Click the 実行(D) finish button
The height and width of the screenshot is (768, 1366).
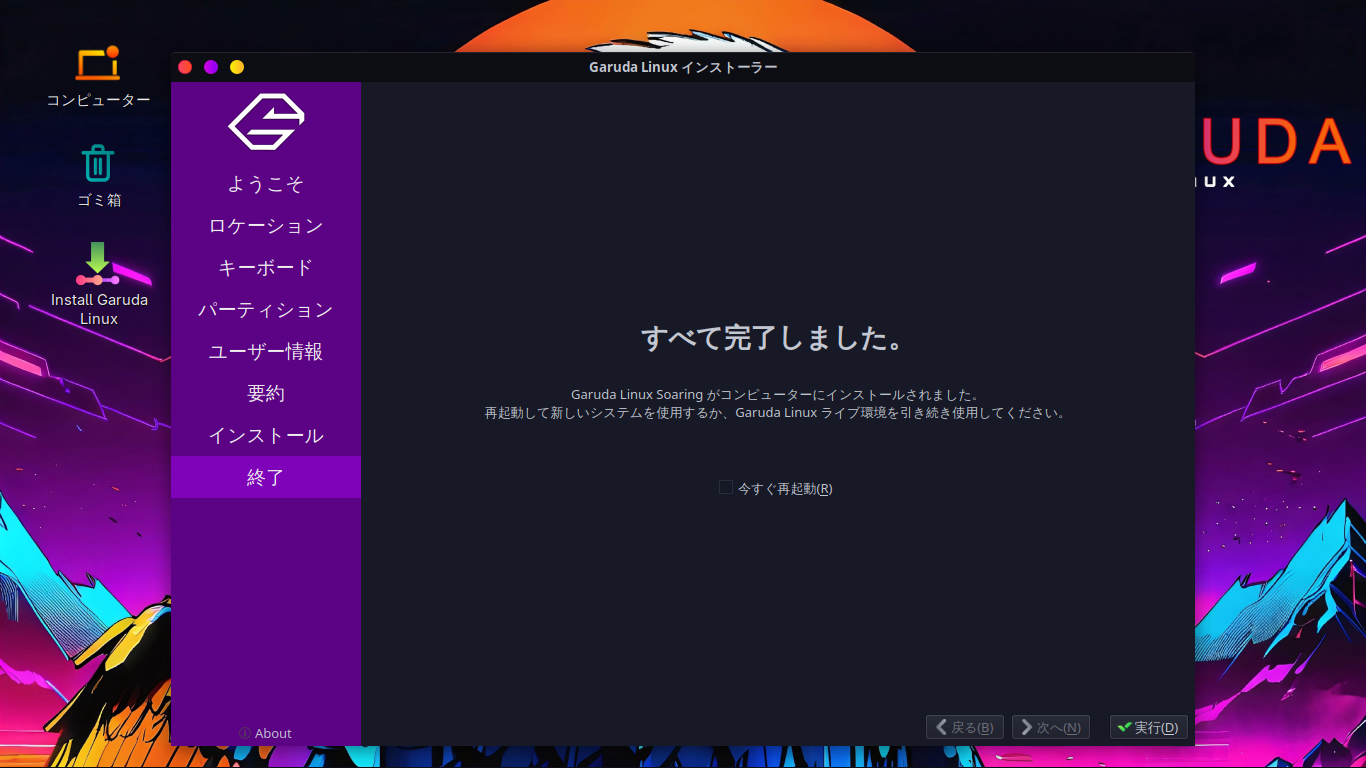1148,727
